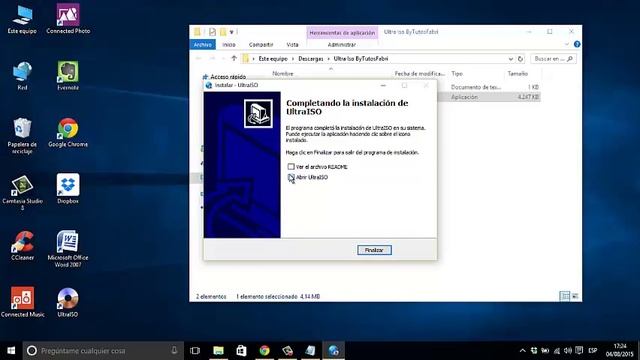Click the refresh icon in the Explorer address bar
Image resolution: width=640 pixels, height=360 pixels.
520,59
